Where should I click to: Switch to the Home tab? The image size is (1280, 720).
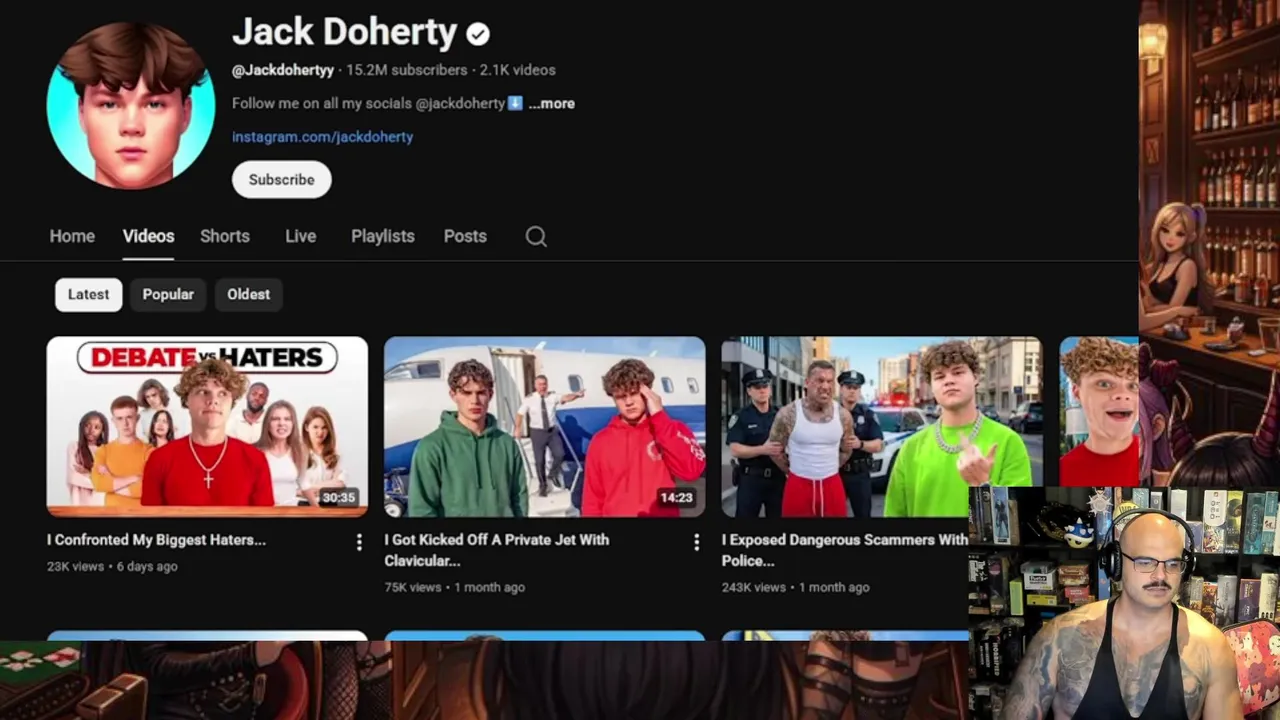72,236
